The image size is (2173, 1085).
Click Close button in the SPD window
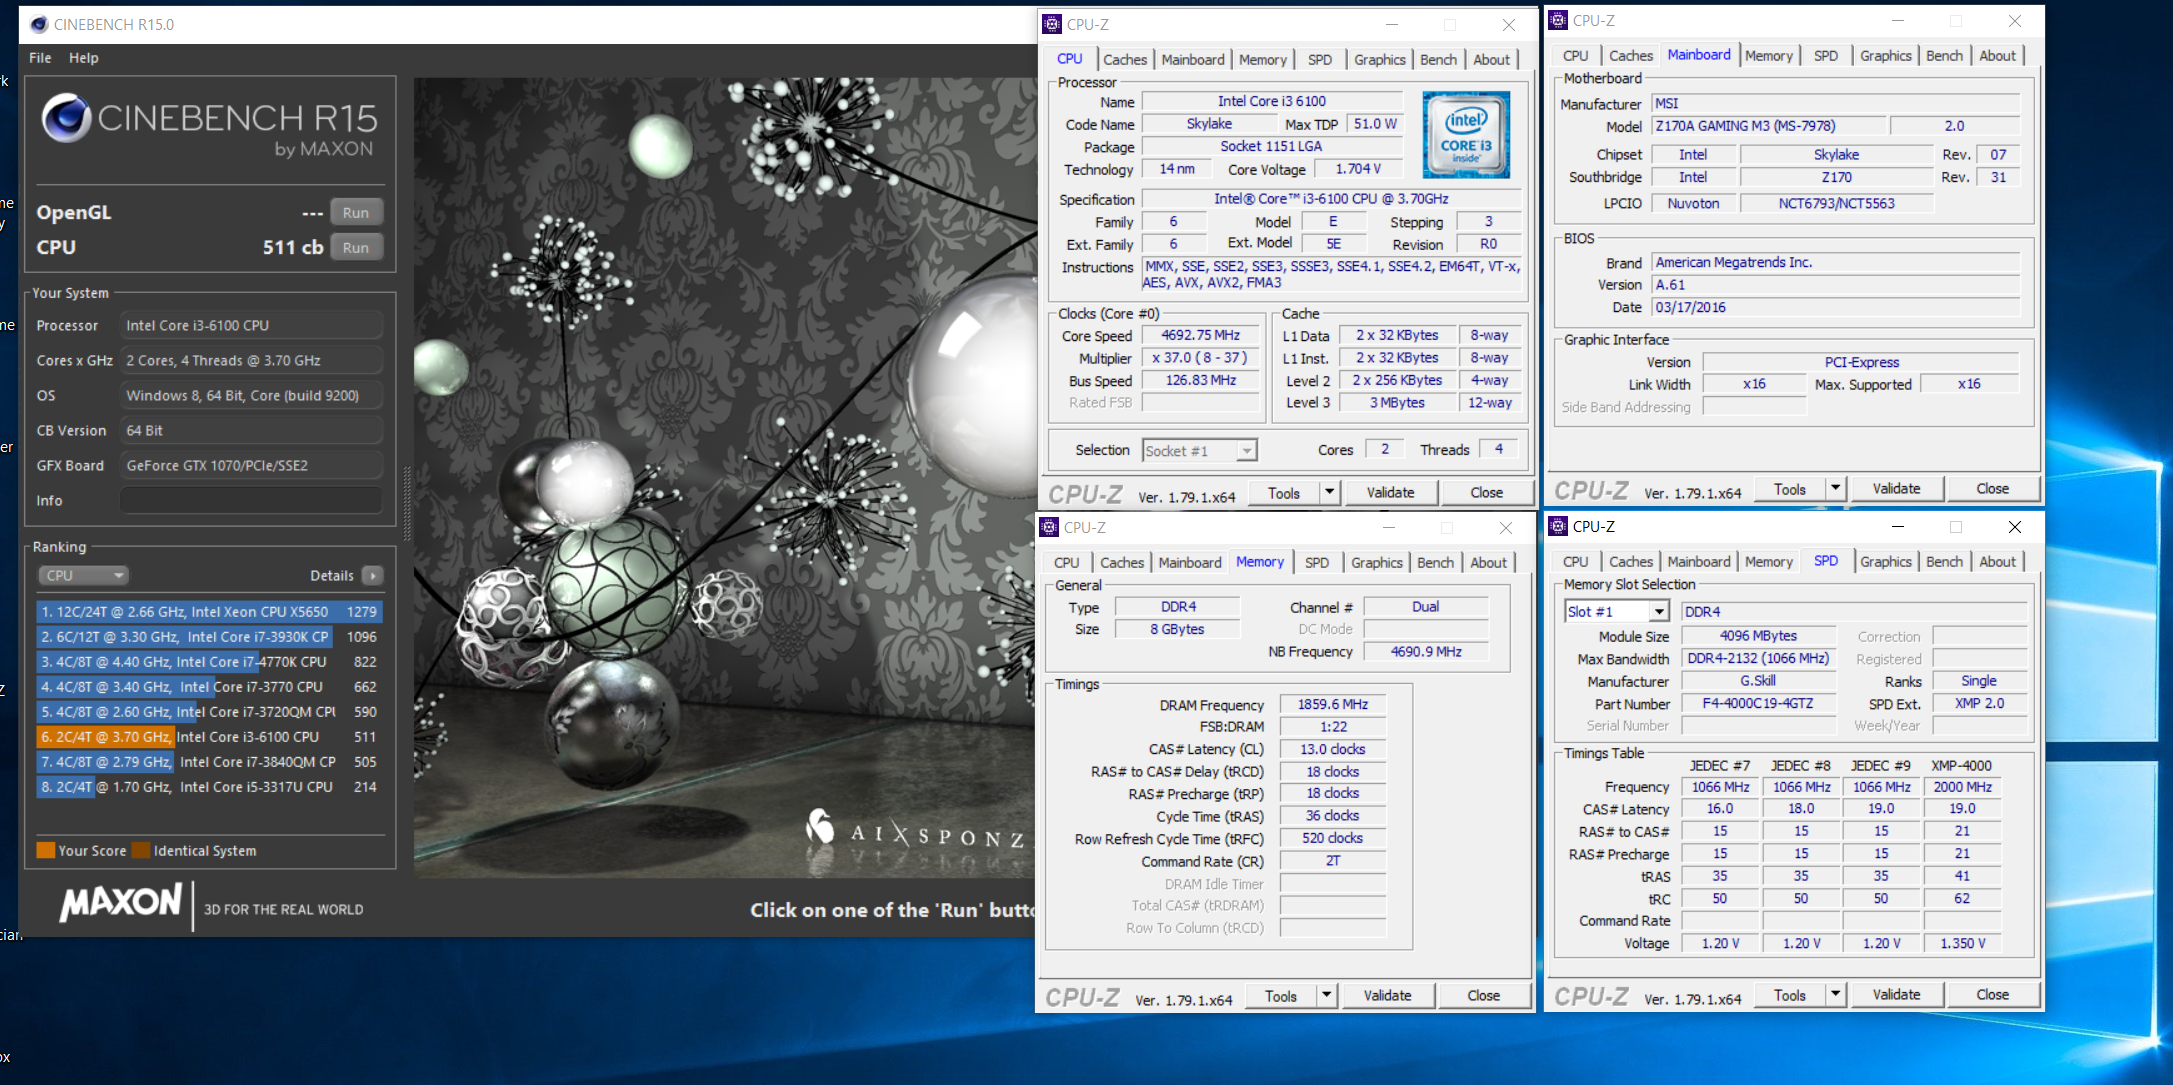[x=1992, y=994]
